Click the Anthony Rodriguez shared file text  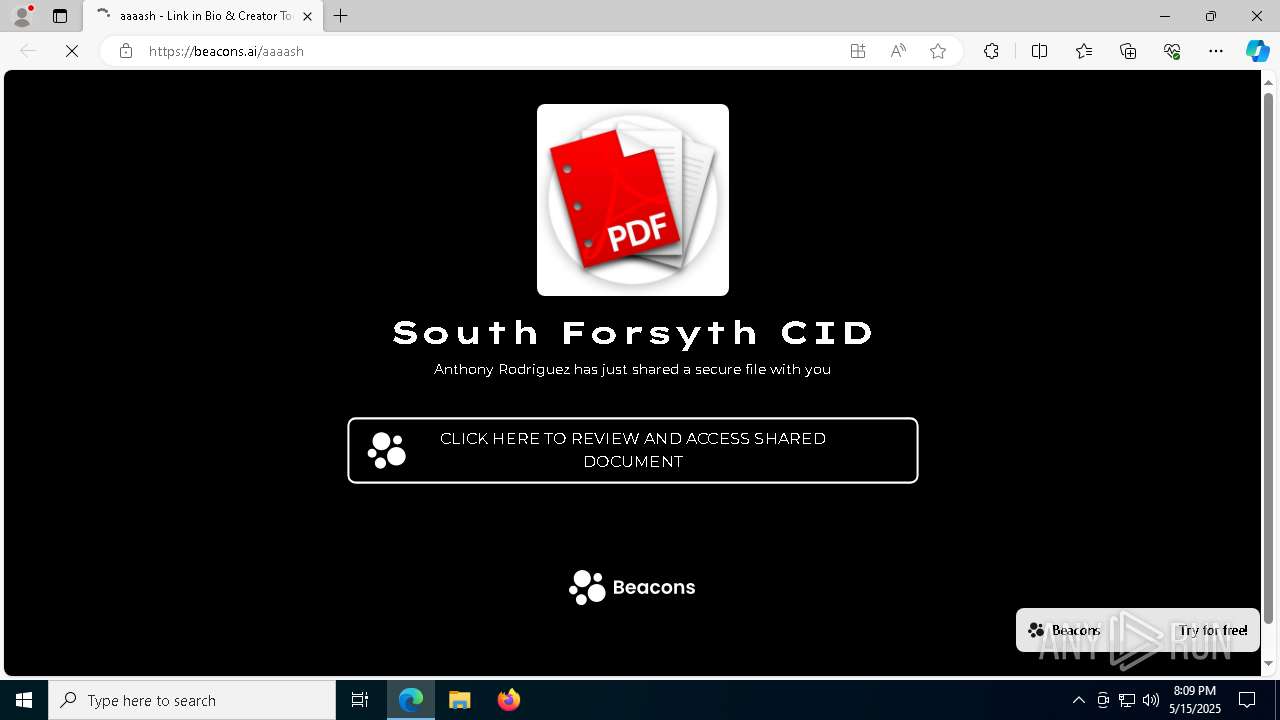click(632, 369)
